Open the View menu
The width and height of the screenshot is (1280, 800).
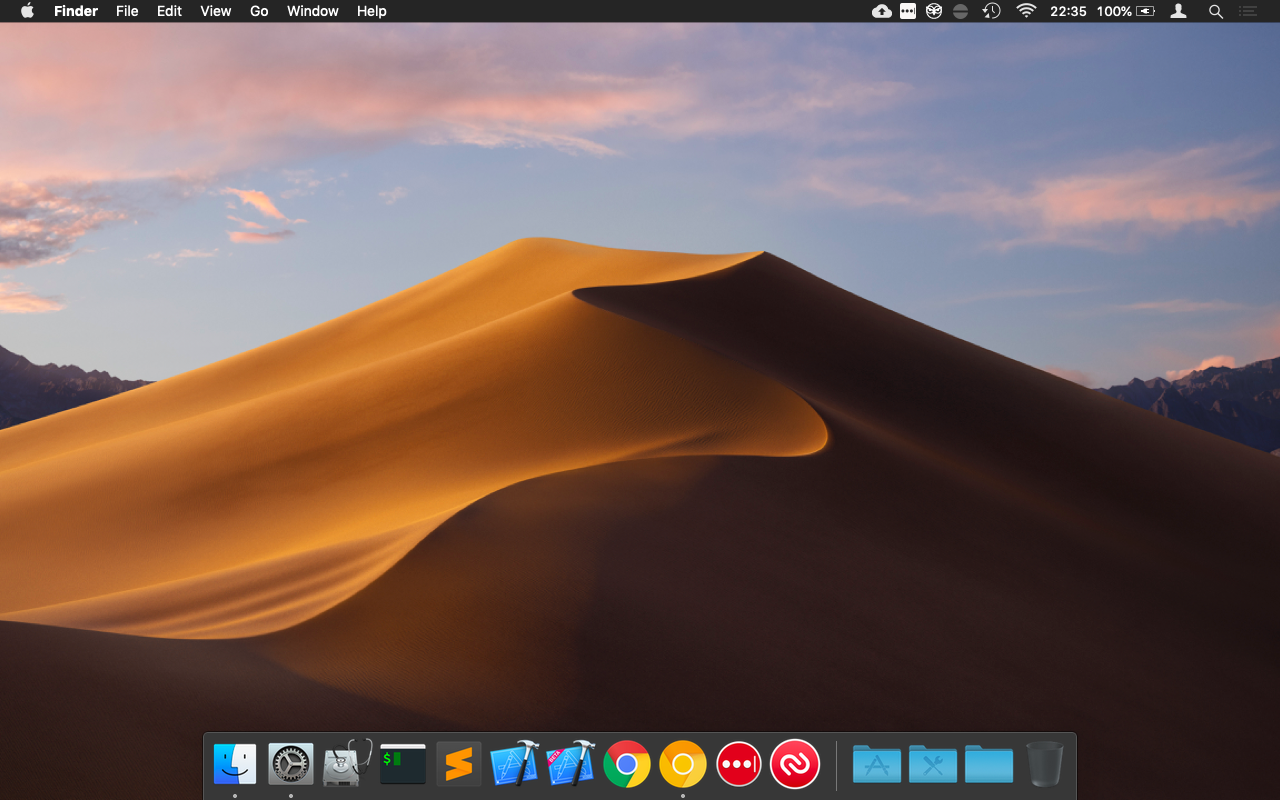216,11
